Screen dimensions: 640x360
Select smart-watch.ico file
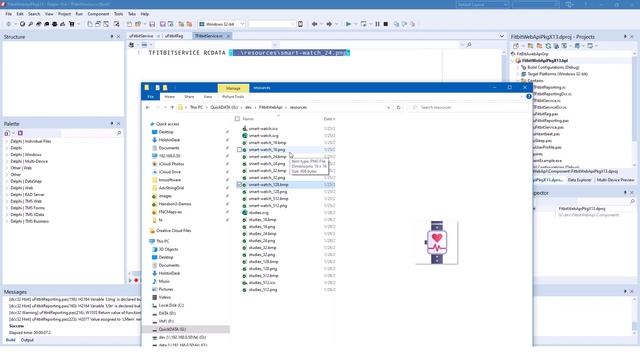tap(263, 129)
